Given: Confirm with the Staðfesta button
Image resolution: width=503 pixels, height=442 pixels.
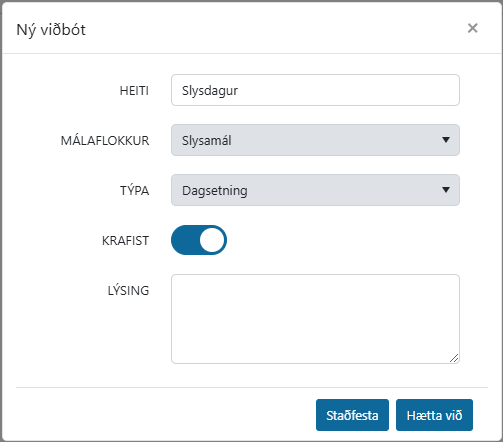Looking at the screenshot, I should [352, 415].
